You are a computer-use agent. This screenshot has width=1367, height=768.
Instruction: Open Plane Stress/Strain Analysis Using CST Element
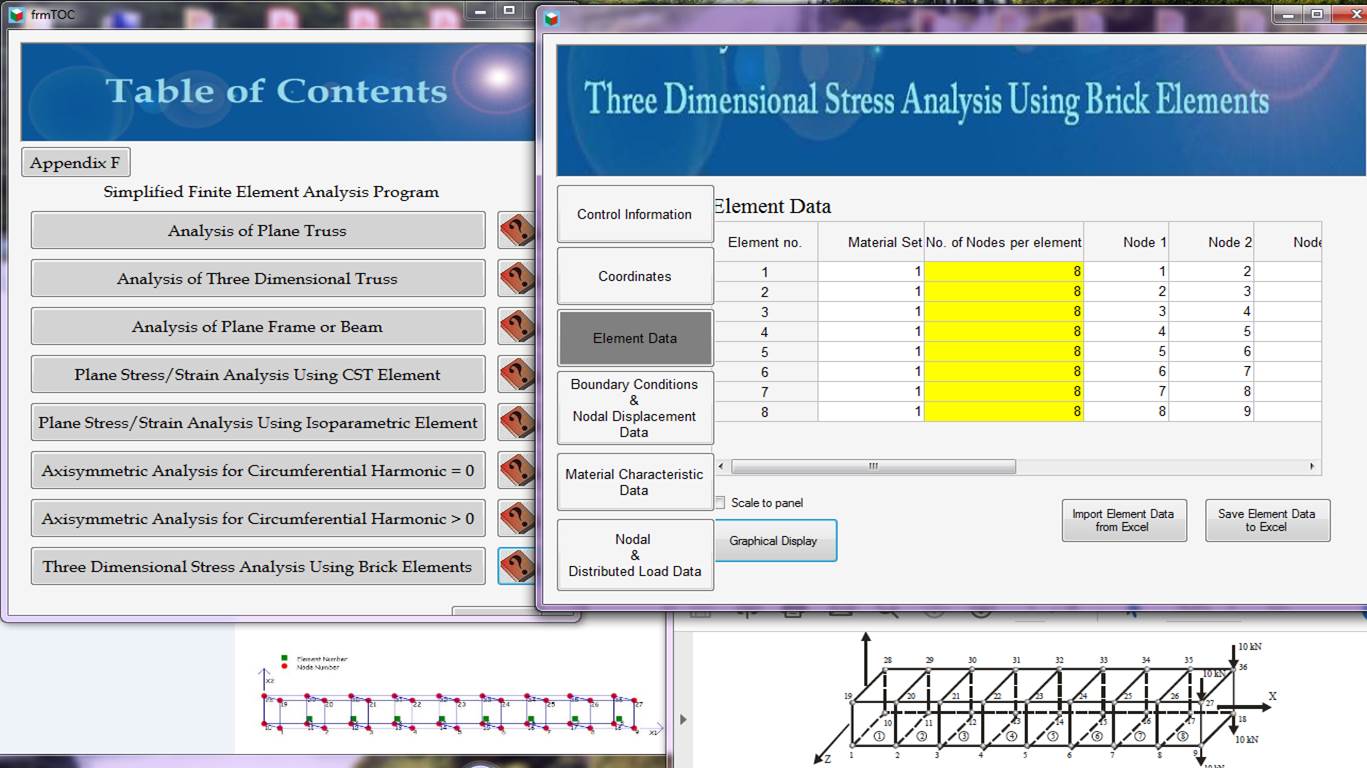[258, 375]
